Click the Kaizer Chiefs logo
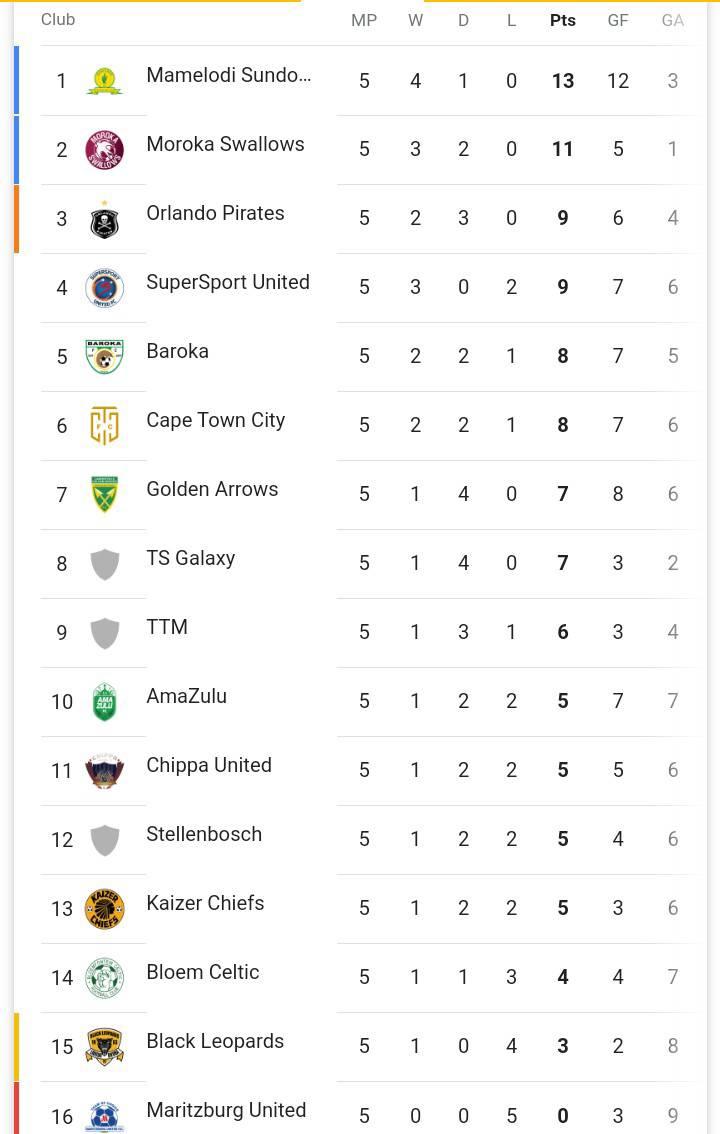The width and height of the screenshot is (720, 1134). click(x=105, y=909)
